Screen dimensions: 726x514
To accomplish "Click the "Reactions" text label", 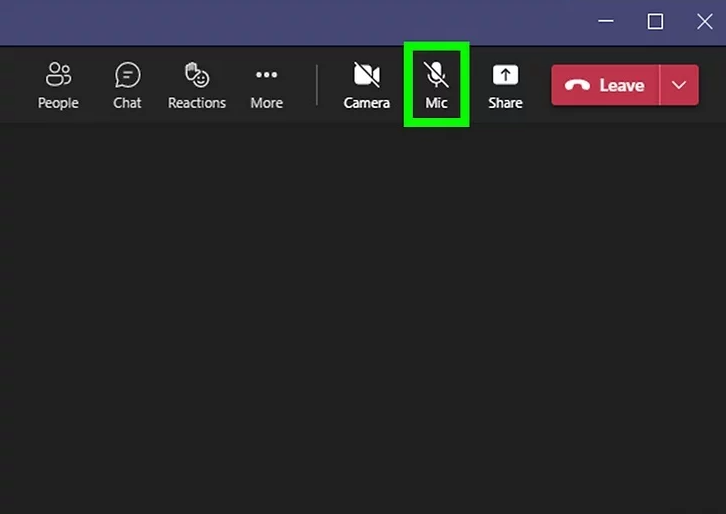I will click(x=197, y=103).
